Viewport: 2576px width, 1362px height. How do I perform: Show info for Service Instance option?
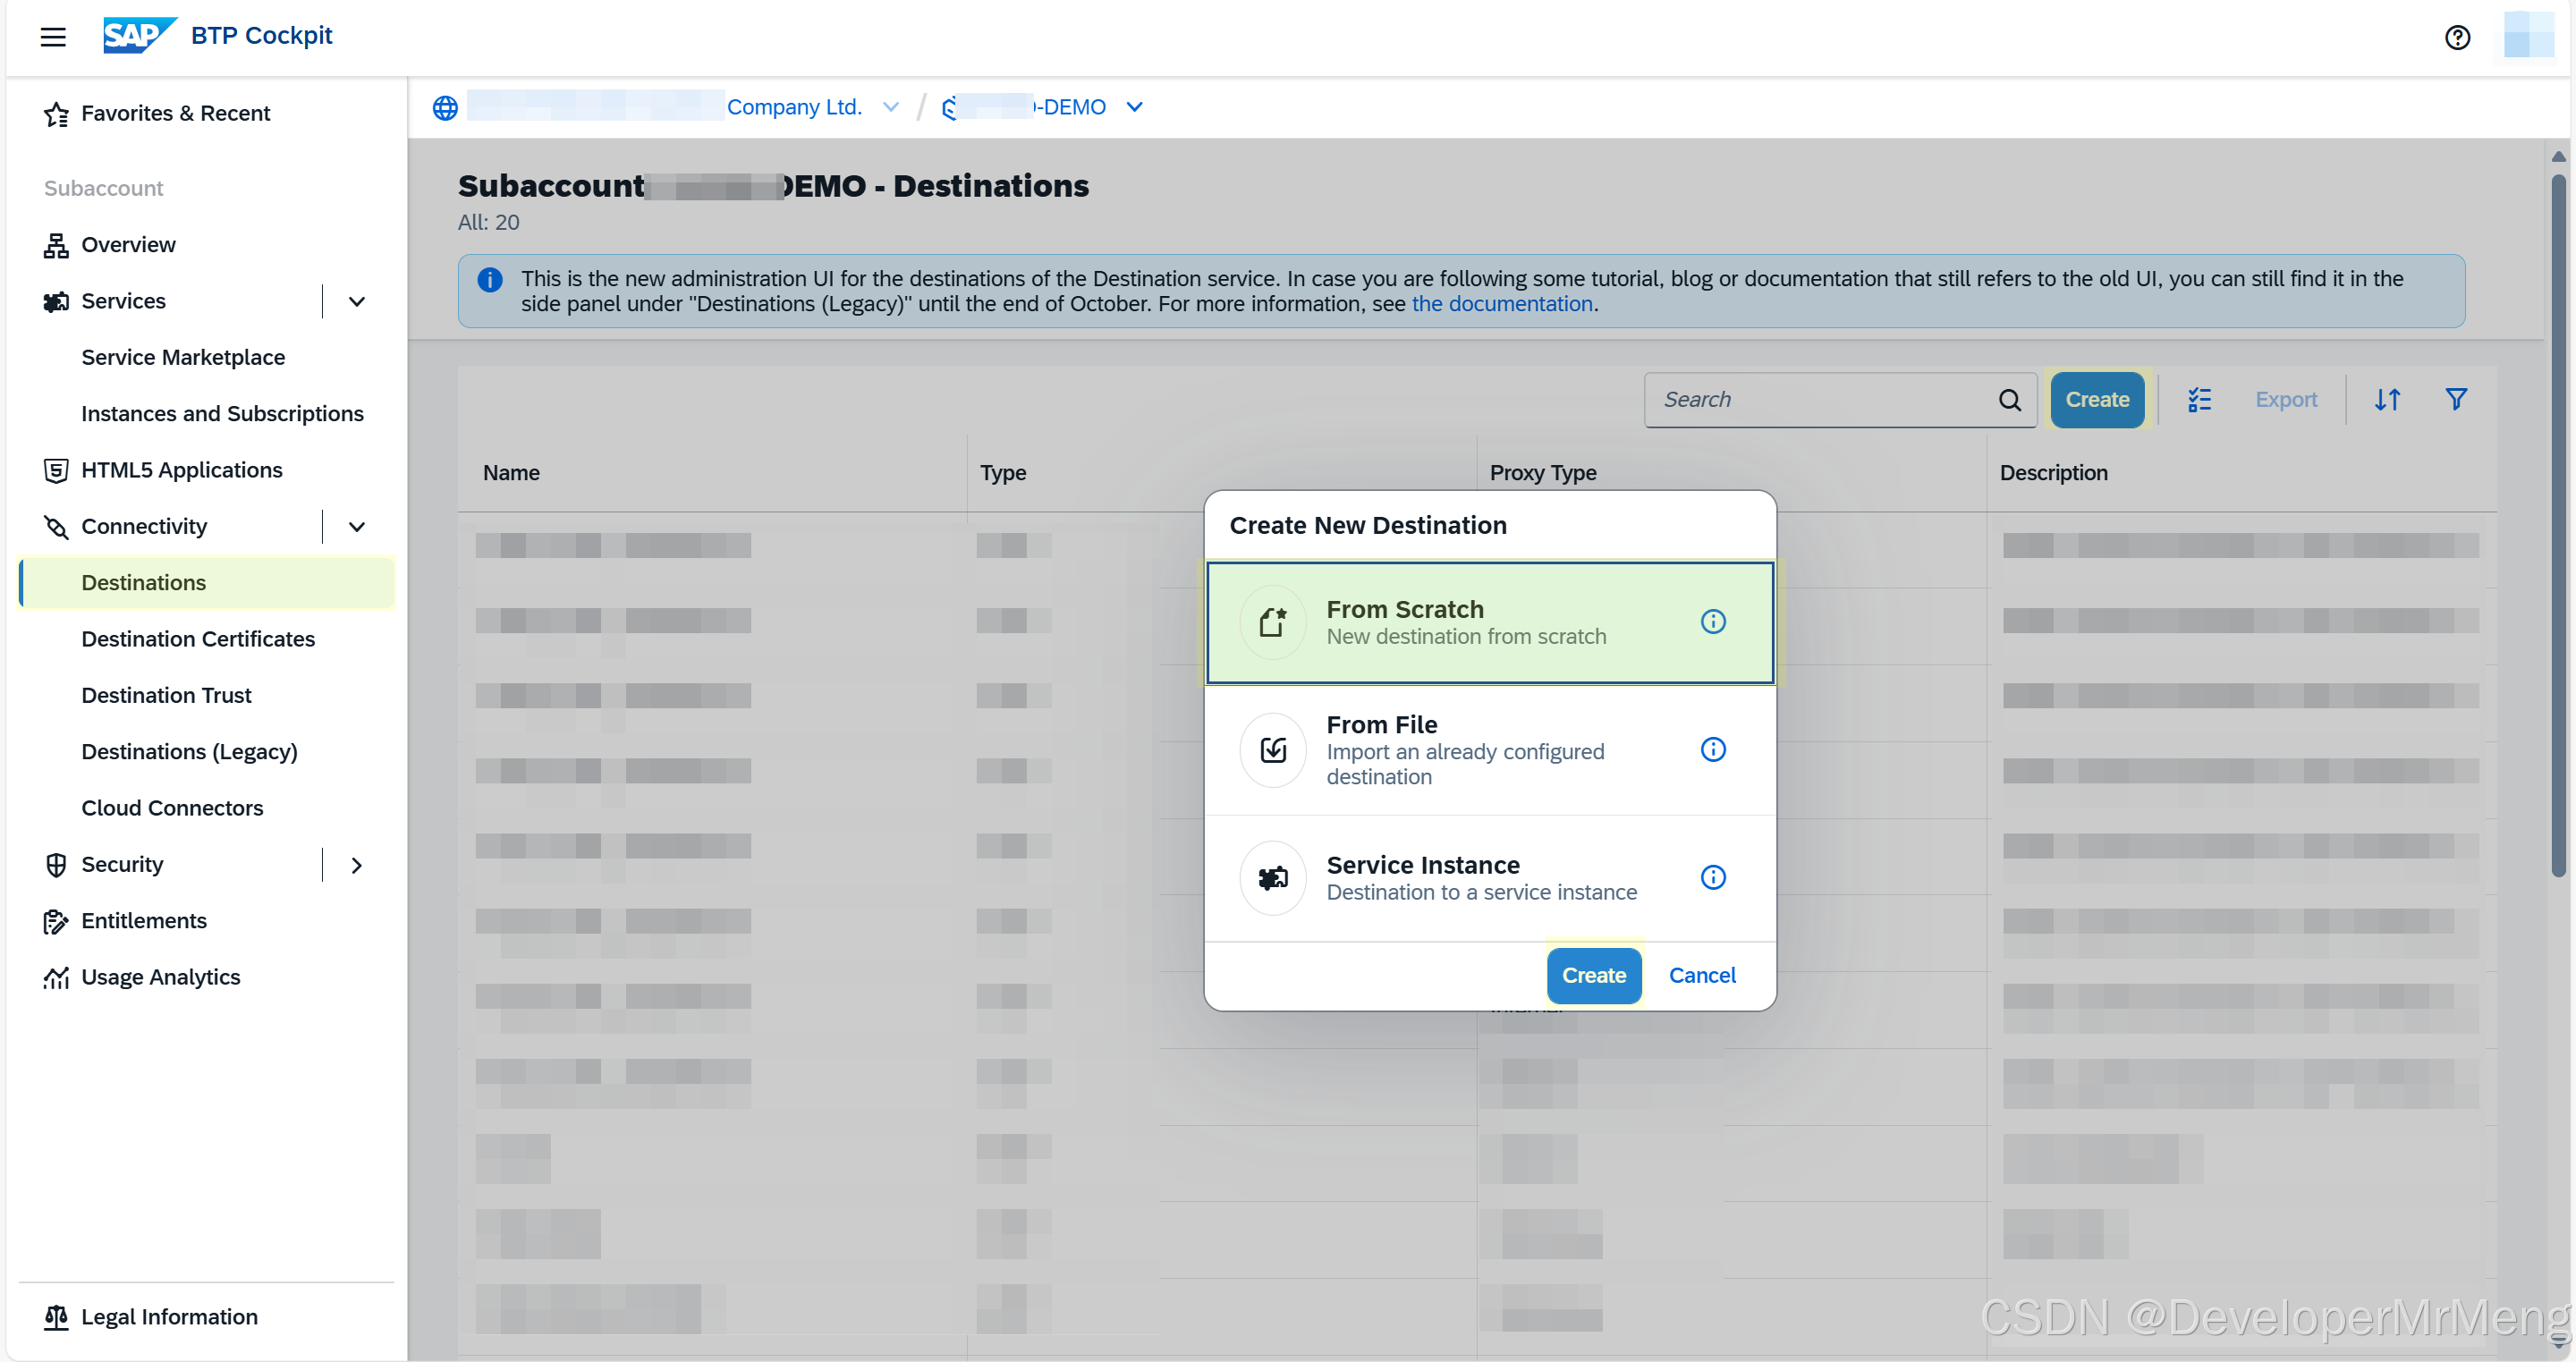click(1712, 877)
